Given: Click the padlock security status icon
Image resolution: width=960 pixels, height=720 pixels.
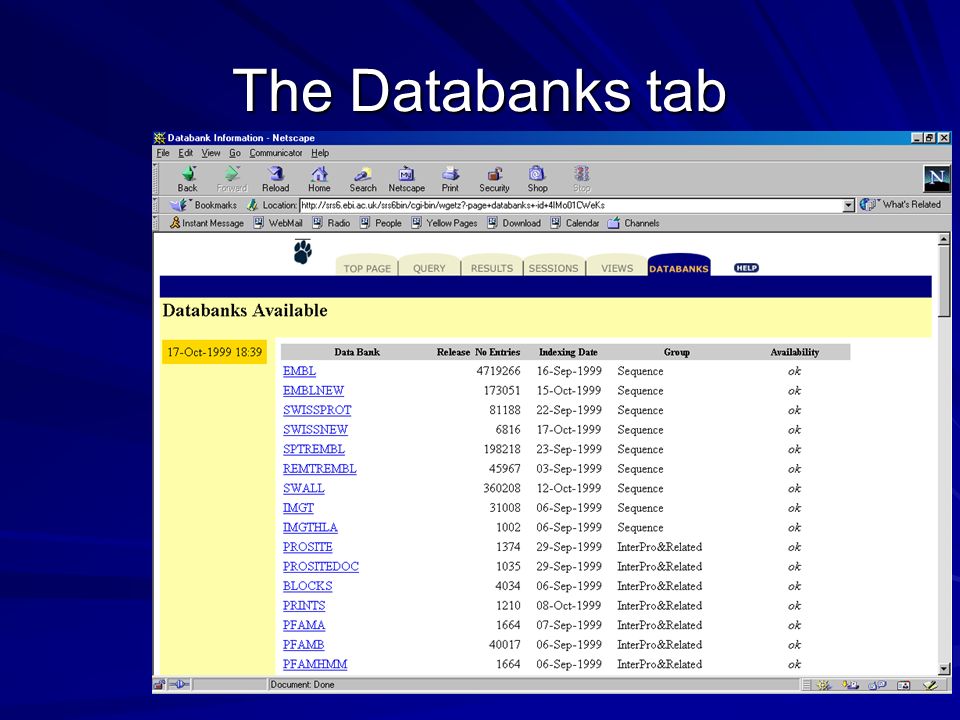Looking at the screenshot, I should pos(159,684).
